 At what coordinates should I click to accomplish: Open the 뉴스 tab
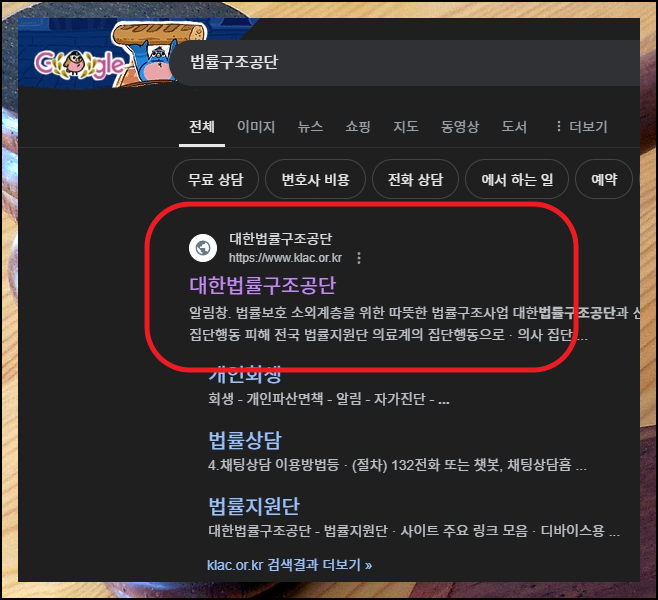point(310,126)
